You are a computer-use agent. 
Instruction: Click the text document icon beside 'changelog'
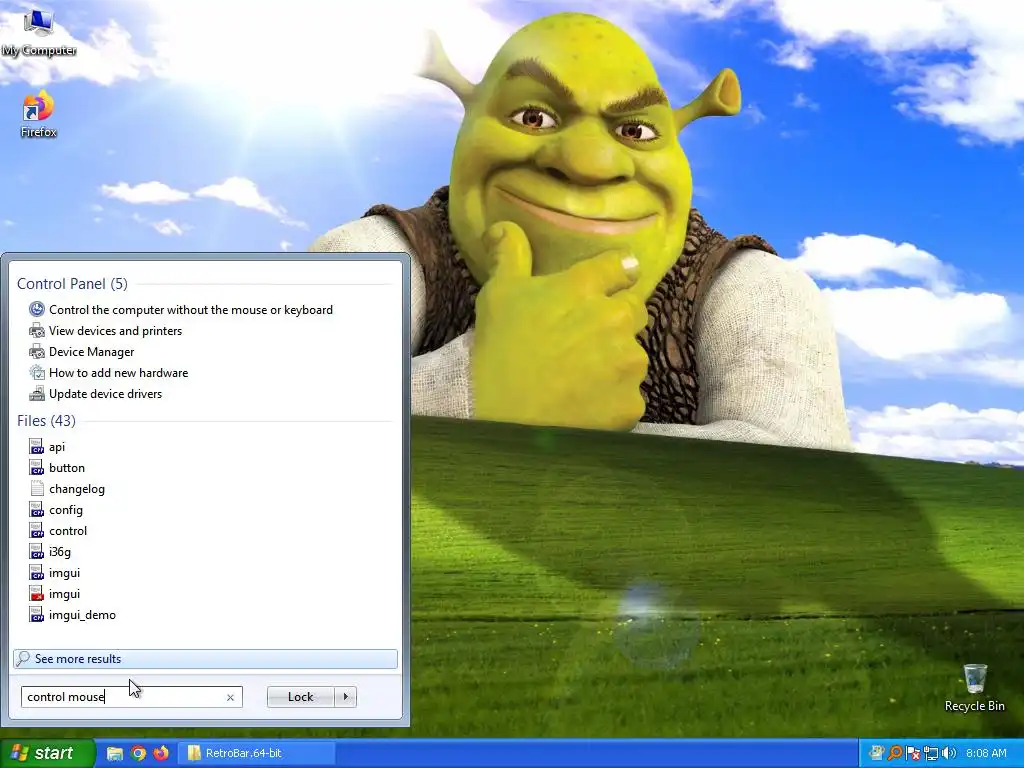pos(37,488)
